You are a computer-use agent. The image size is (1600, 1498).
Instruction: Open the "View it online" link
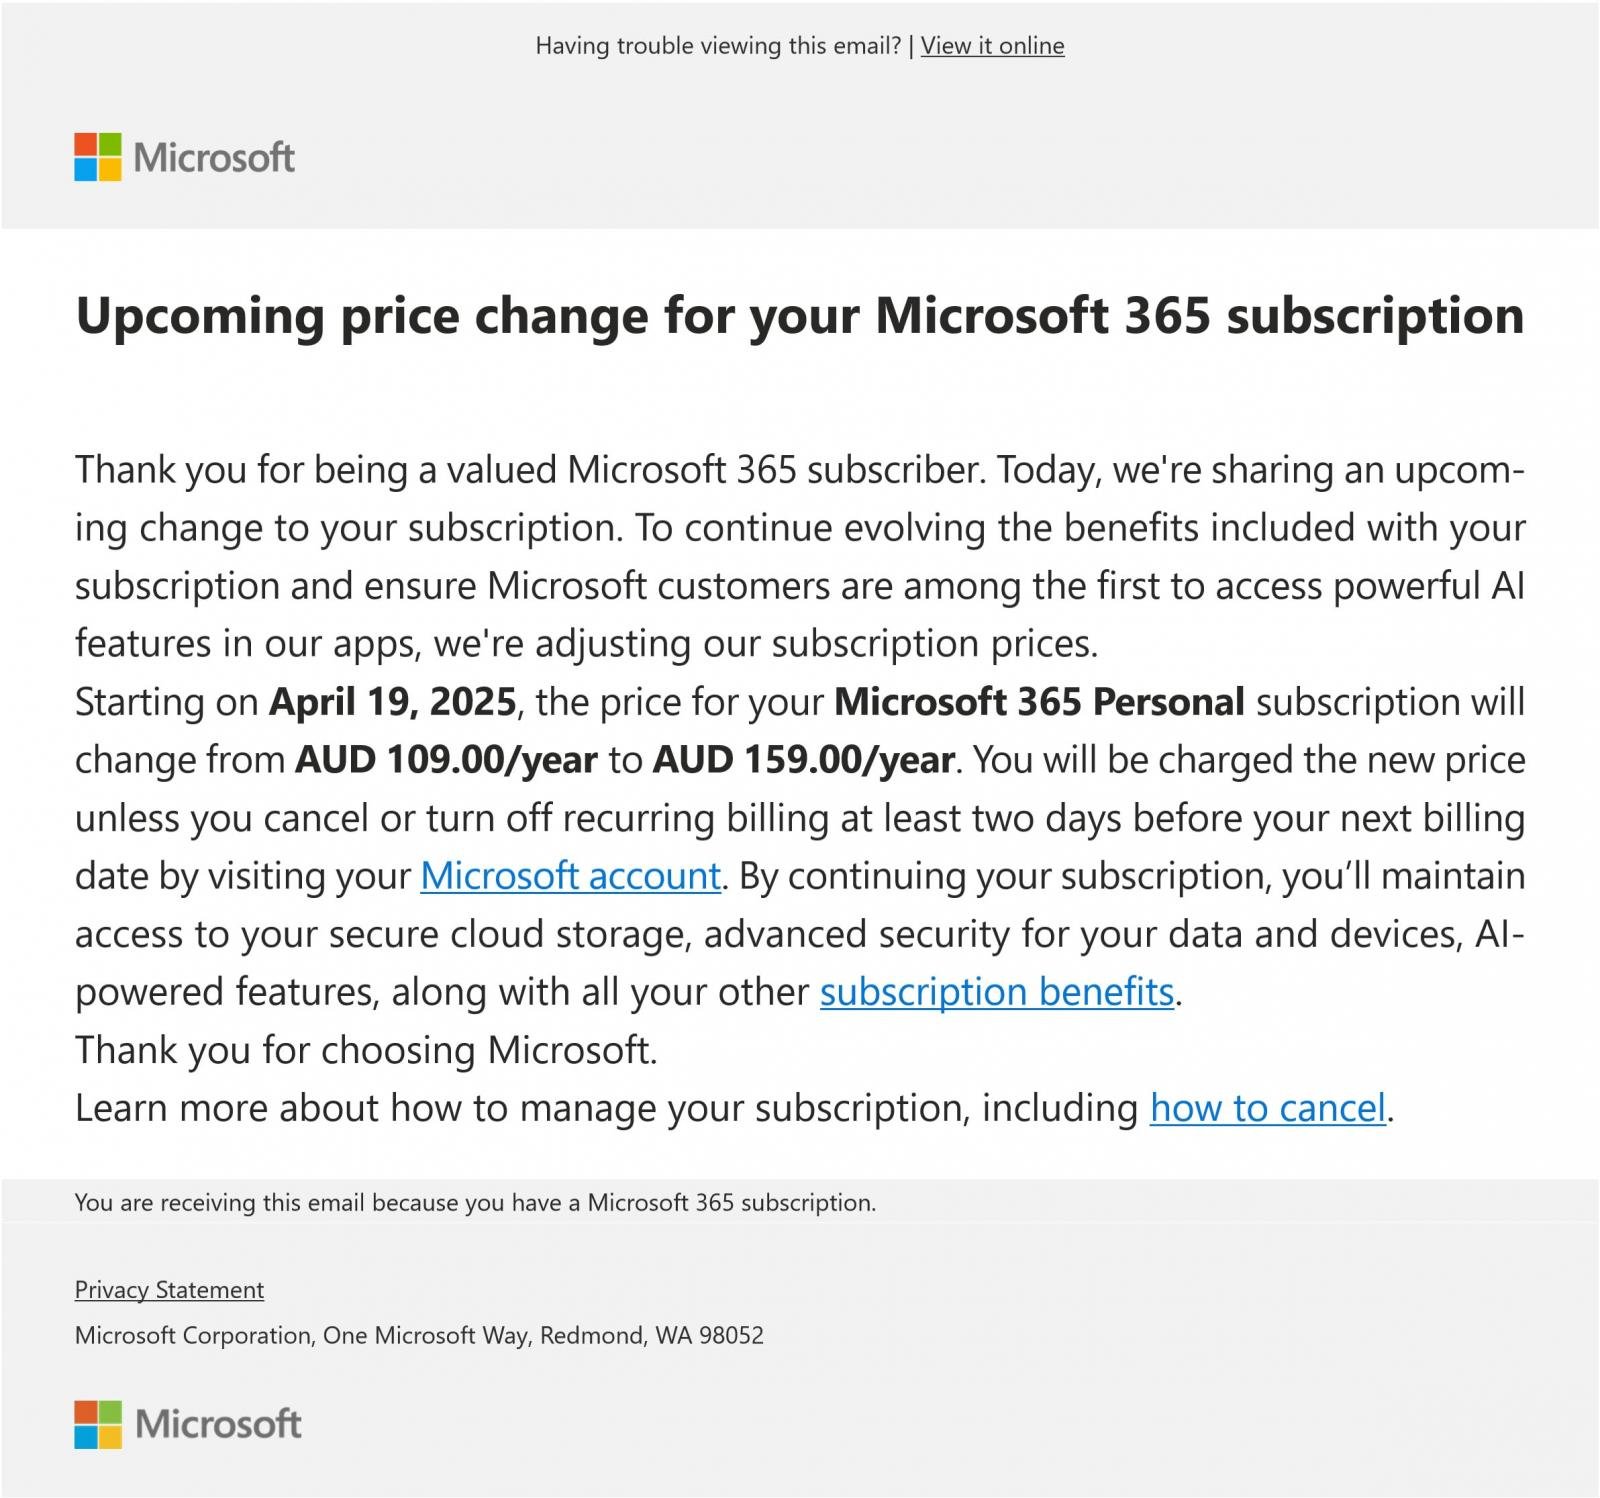[x=992, y=46]
